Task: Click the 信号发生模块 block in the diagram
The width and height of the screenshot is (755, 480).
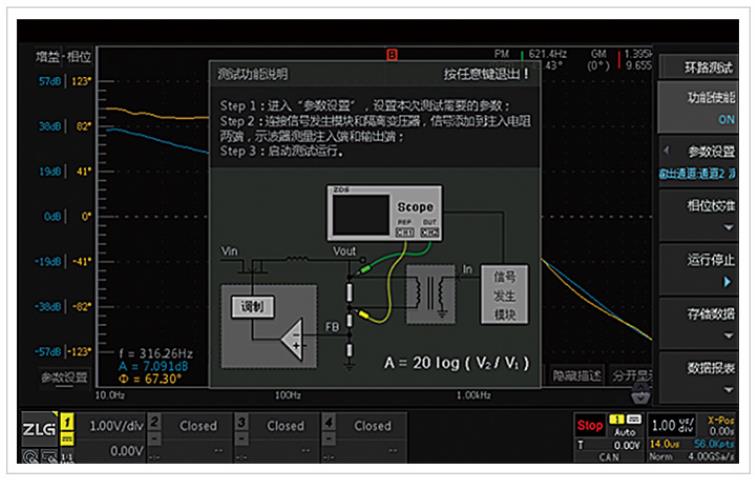Action: [x=504, y=295]
